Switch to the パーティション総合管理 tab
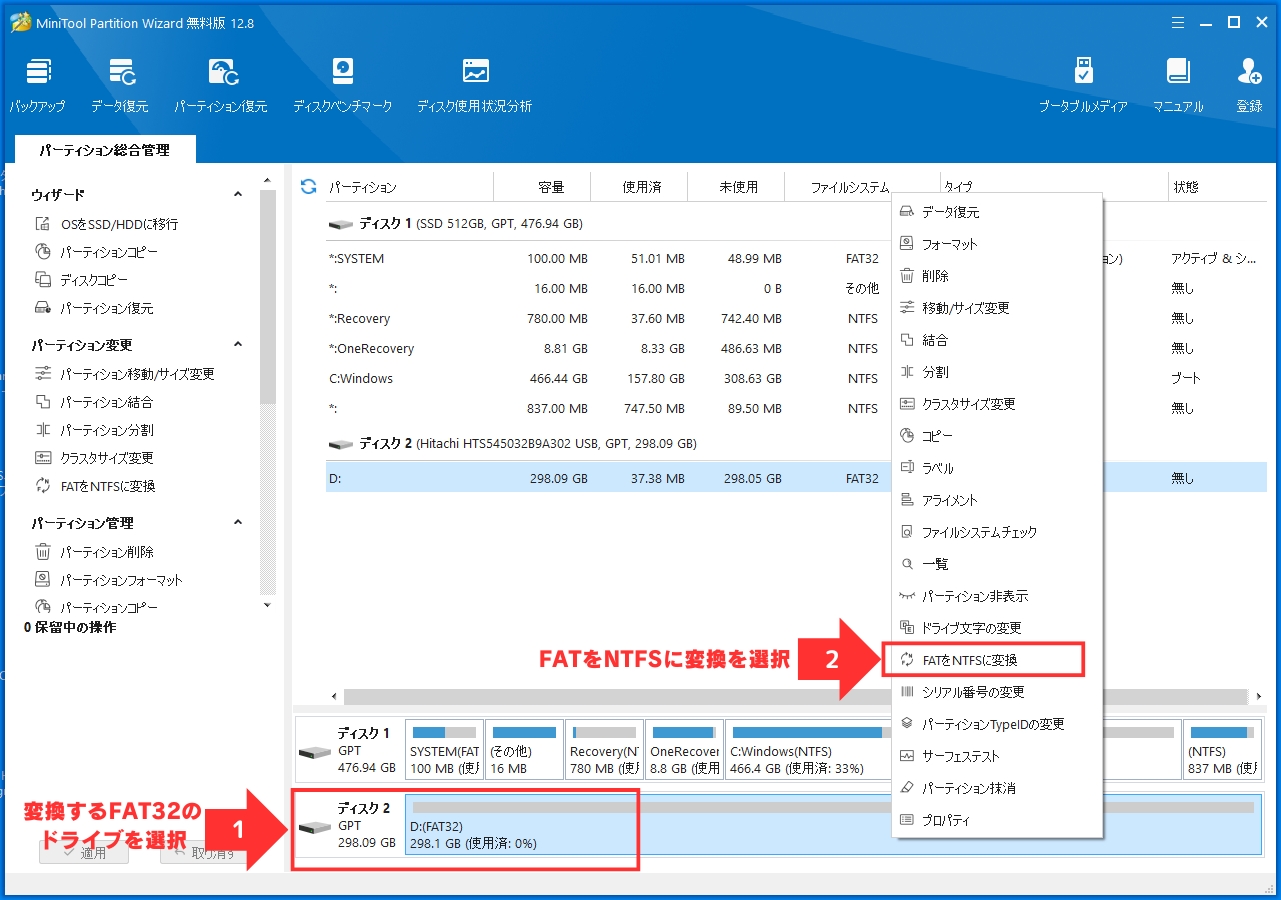The width and height of the screenshot is (1281, 900). [x=105, y=150]
